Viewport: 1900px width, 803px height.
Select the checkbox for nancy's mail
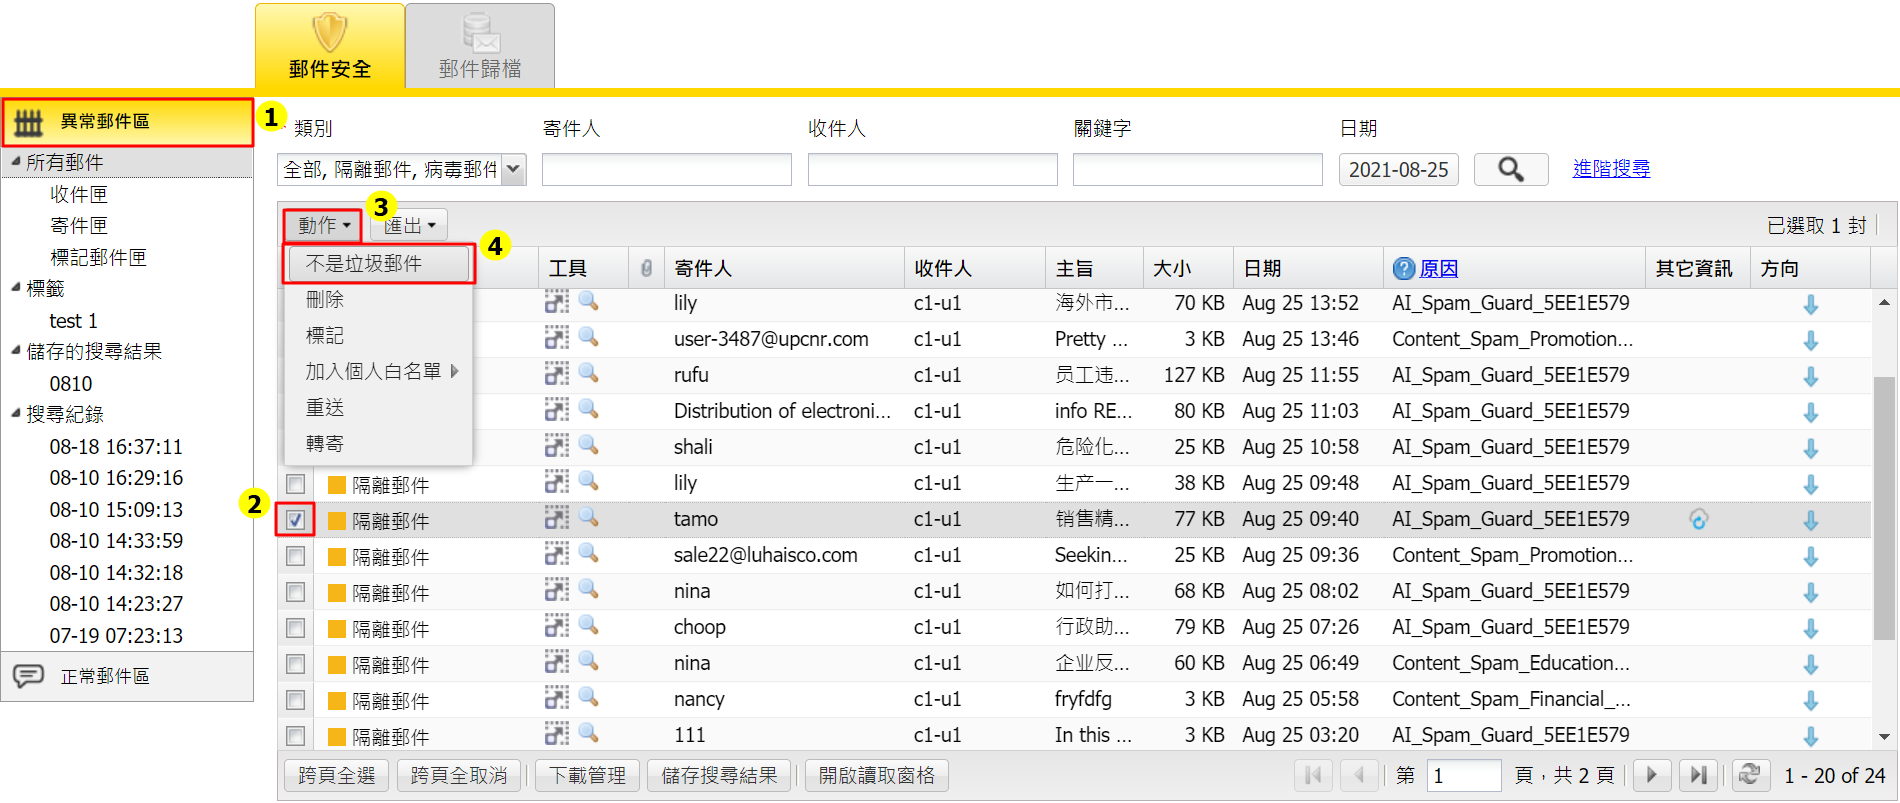[x=295, y=700]
